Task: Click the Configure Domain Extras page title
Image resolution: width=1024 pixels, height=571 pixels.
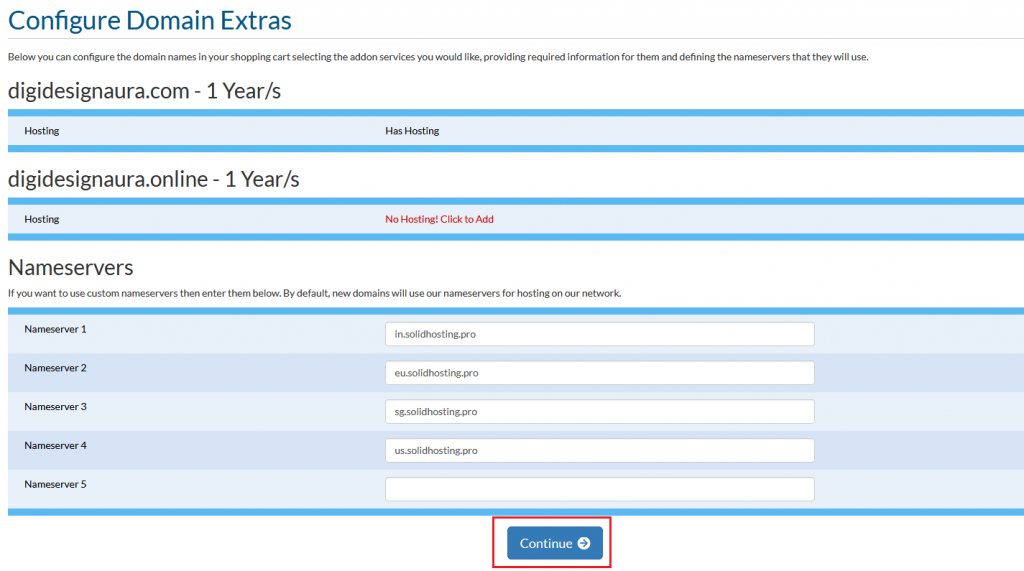Action: click(150, 20)
